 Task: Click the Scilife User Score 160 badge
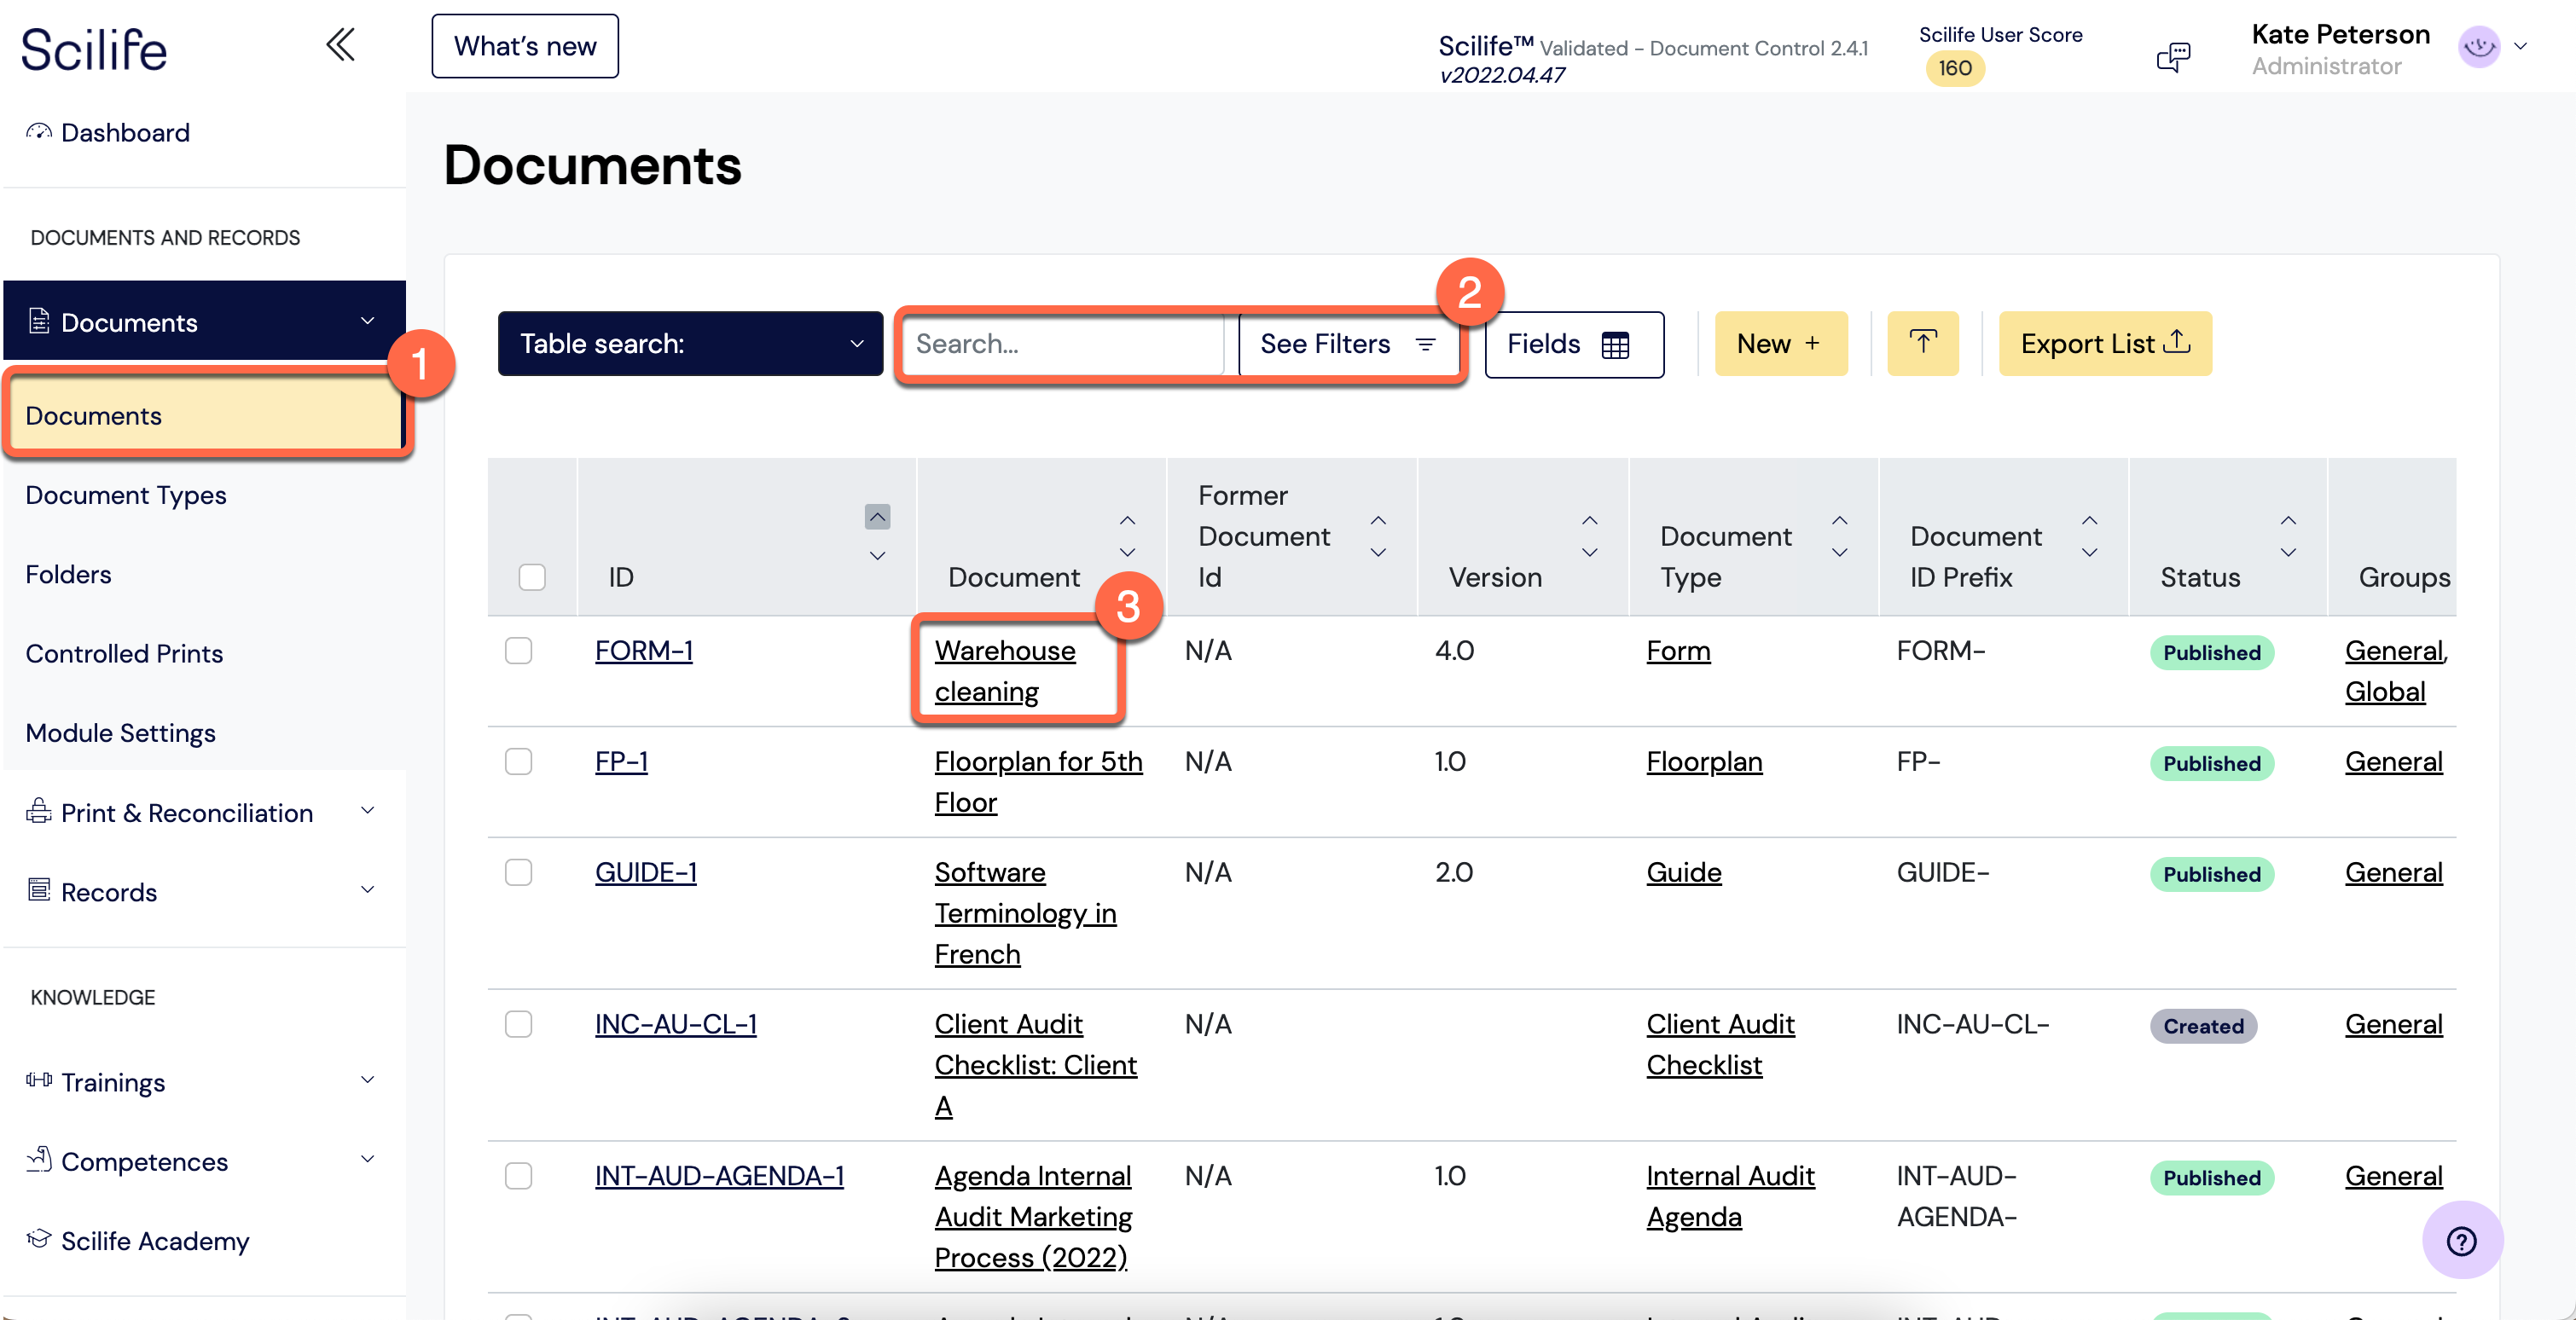1954,68
